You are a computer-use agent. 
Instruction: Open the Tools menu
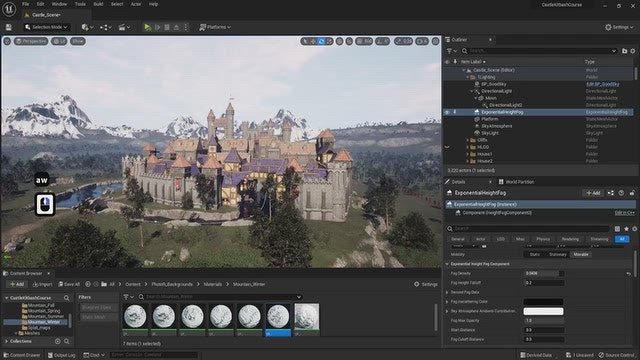pos(80,4)
